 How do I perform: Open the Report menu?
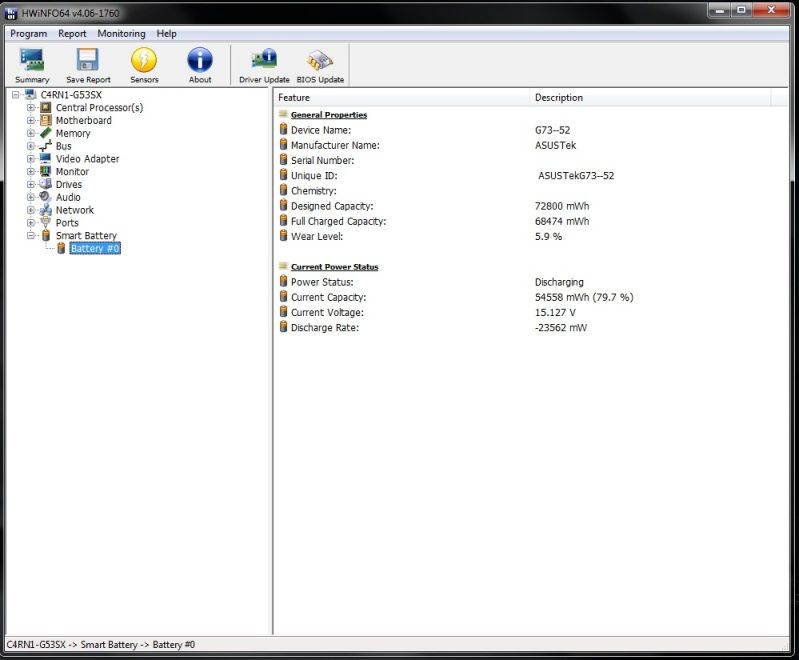tap(72, 34)
